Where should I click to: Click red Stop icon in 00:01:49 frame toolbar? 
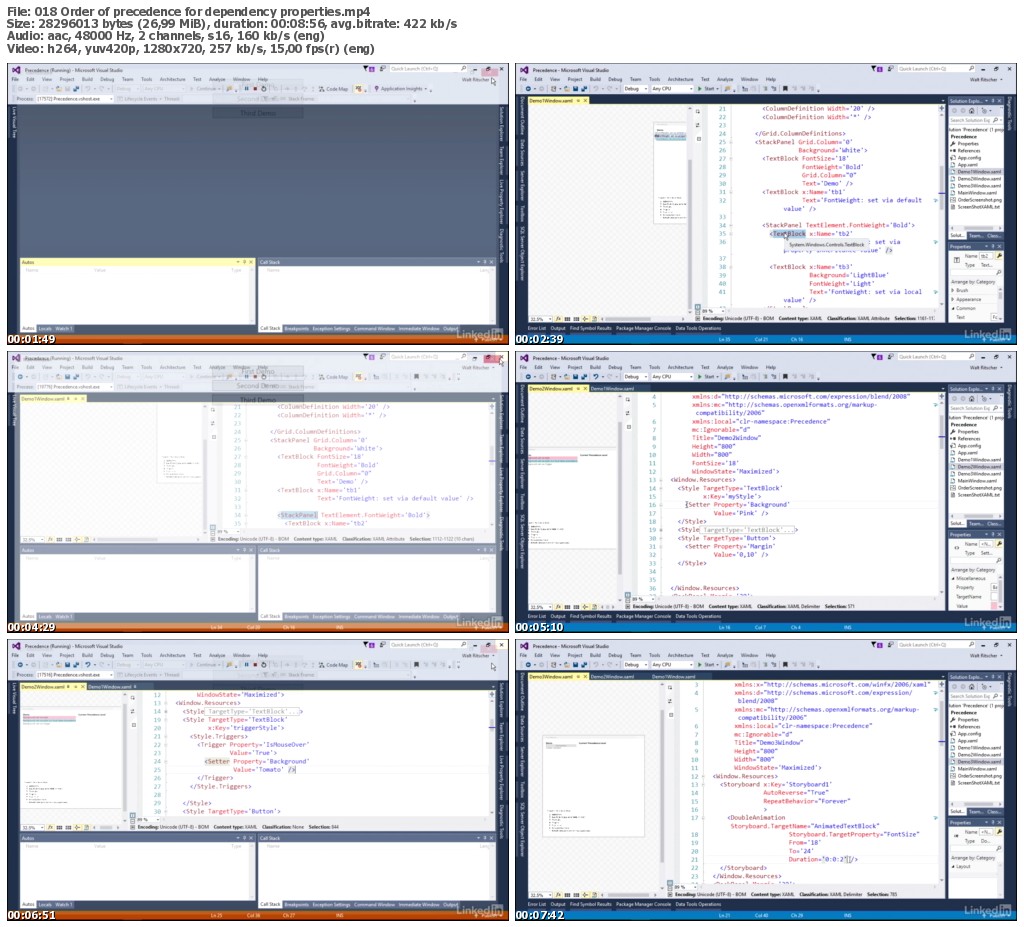tap(255, 89)
